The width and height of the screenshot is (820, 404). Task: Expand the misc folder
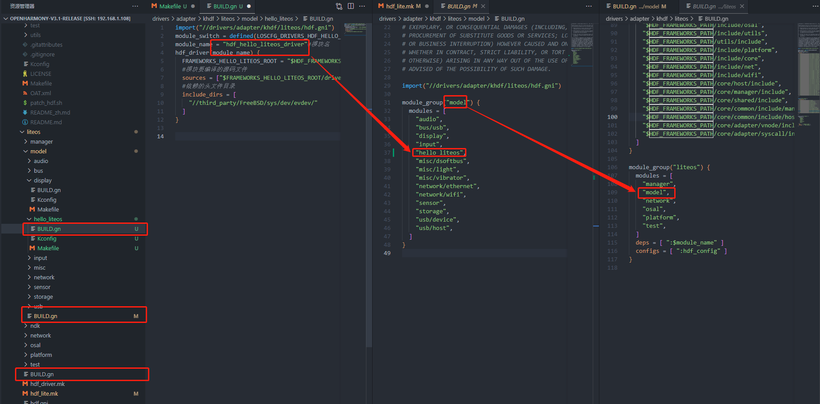[29, 268]
